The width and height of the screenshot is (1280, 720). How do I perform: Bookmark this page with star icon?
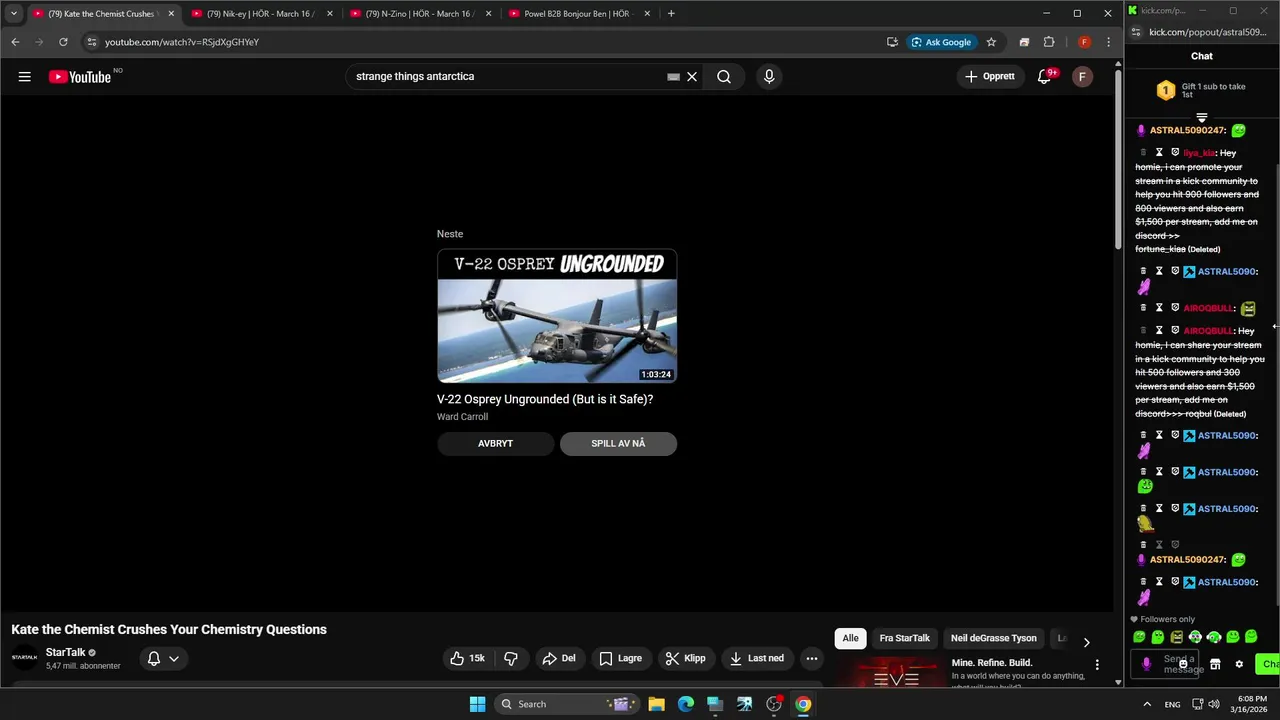[991, 42]
